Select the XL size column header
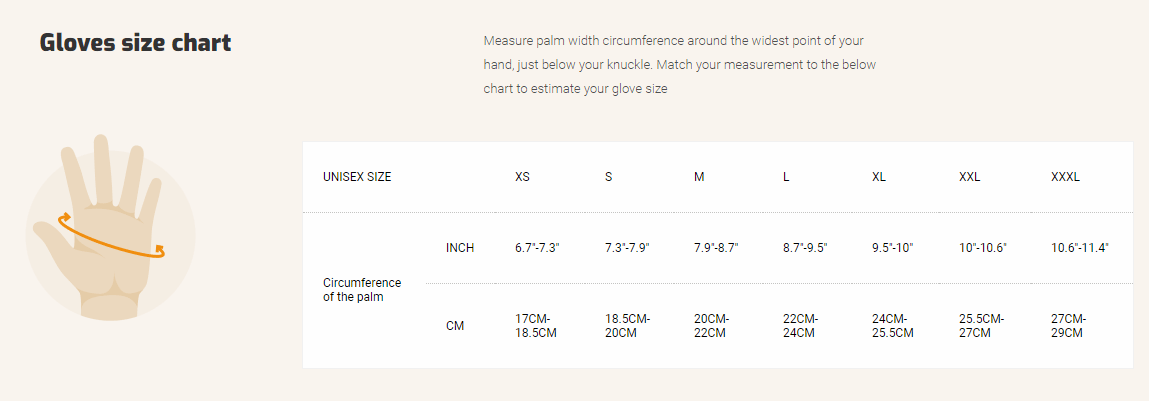 [x=879, y=177]
